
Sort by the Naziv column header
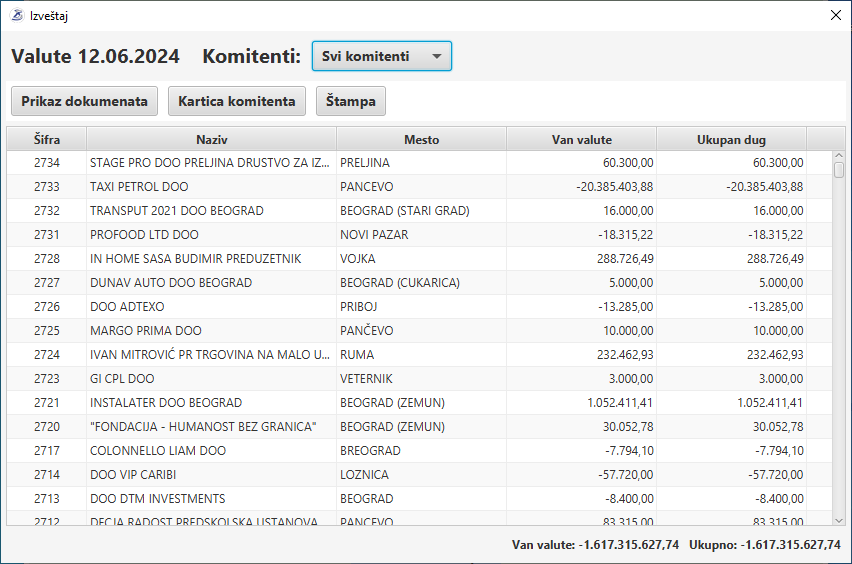(x=211, y=139)
